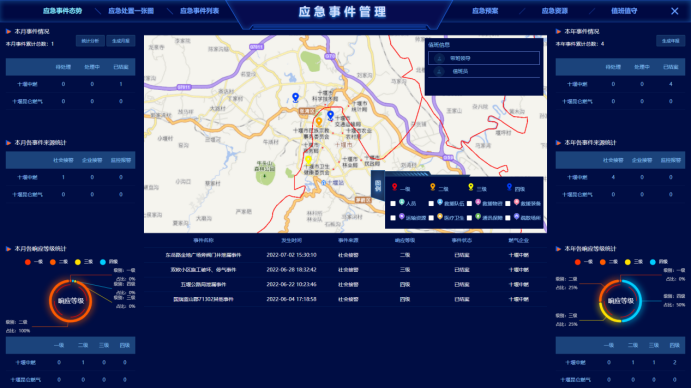Click the 统计分析 button

tap(90, 41)
